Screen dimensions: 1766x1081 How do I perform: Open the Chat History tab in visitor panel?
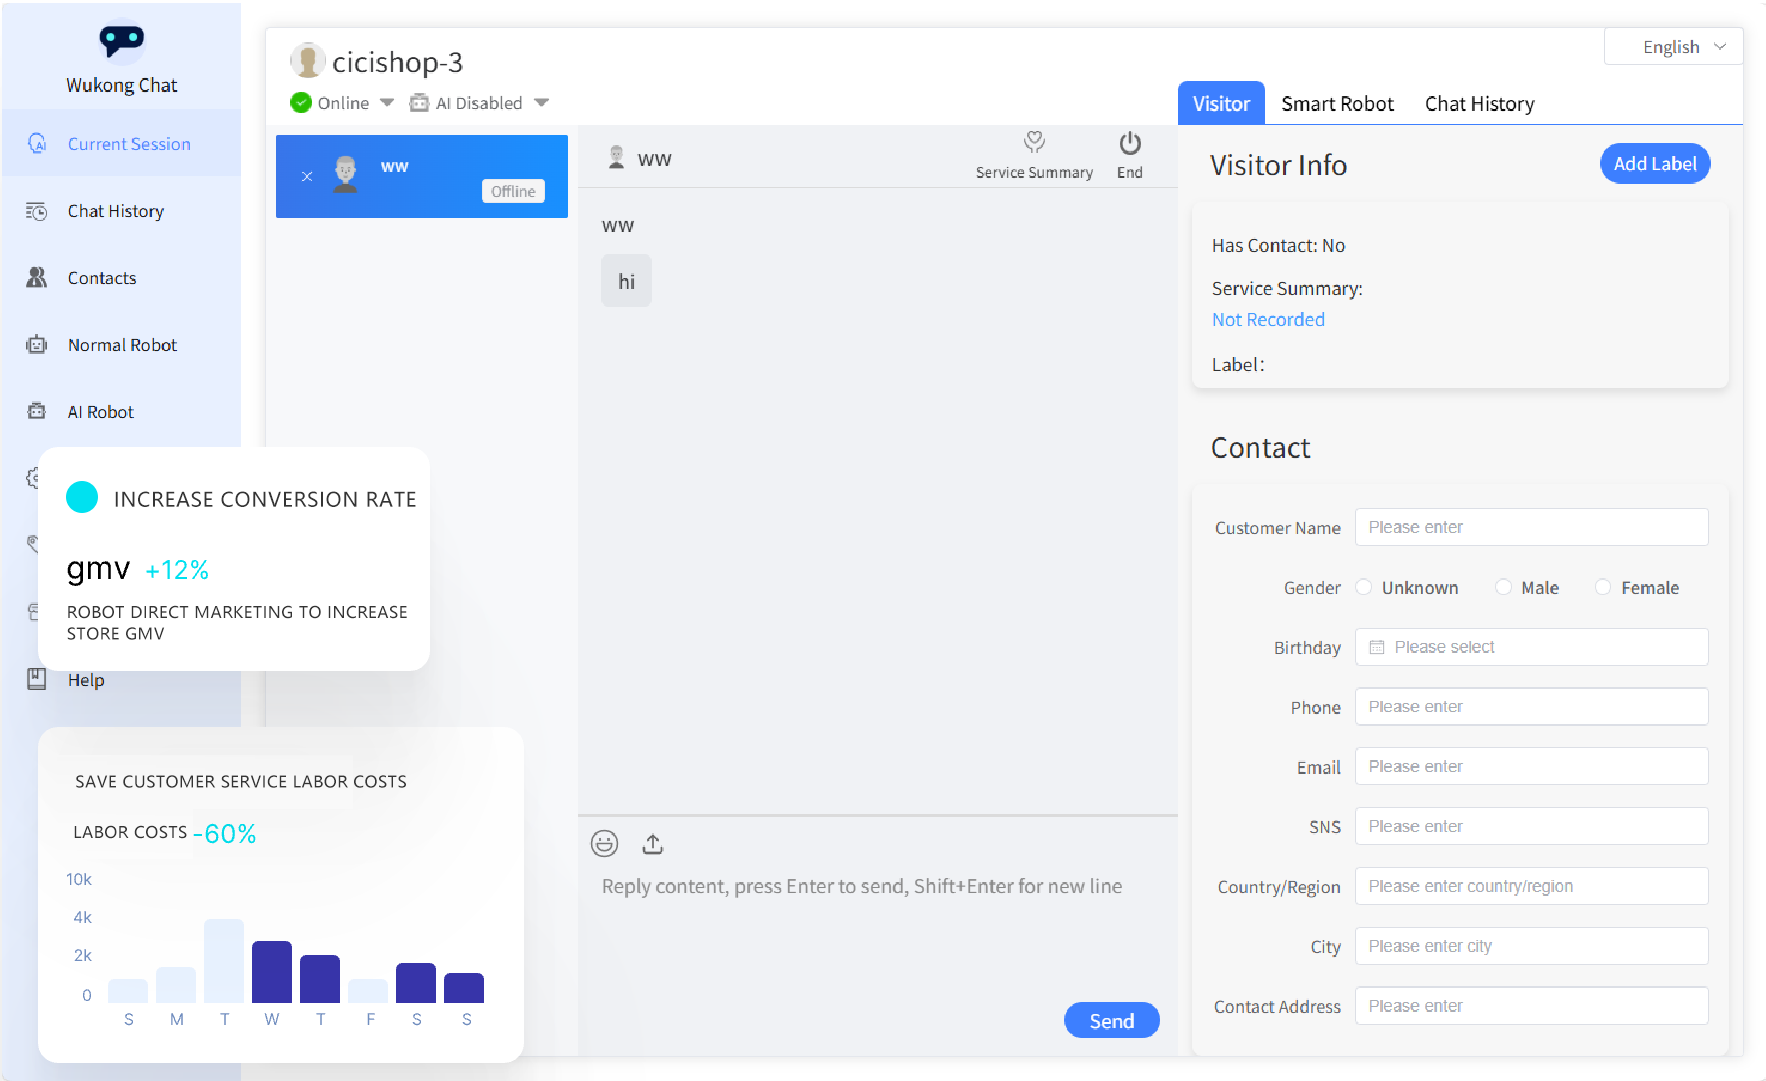point(1480,103)
